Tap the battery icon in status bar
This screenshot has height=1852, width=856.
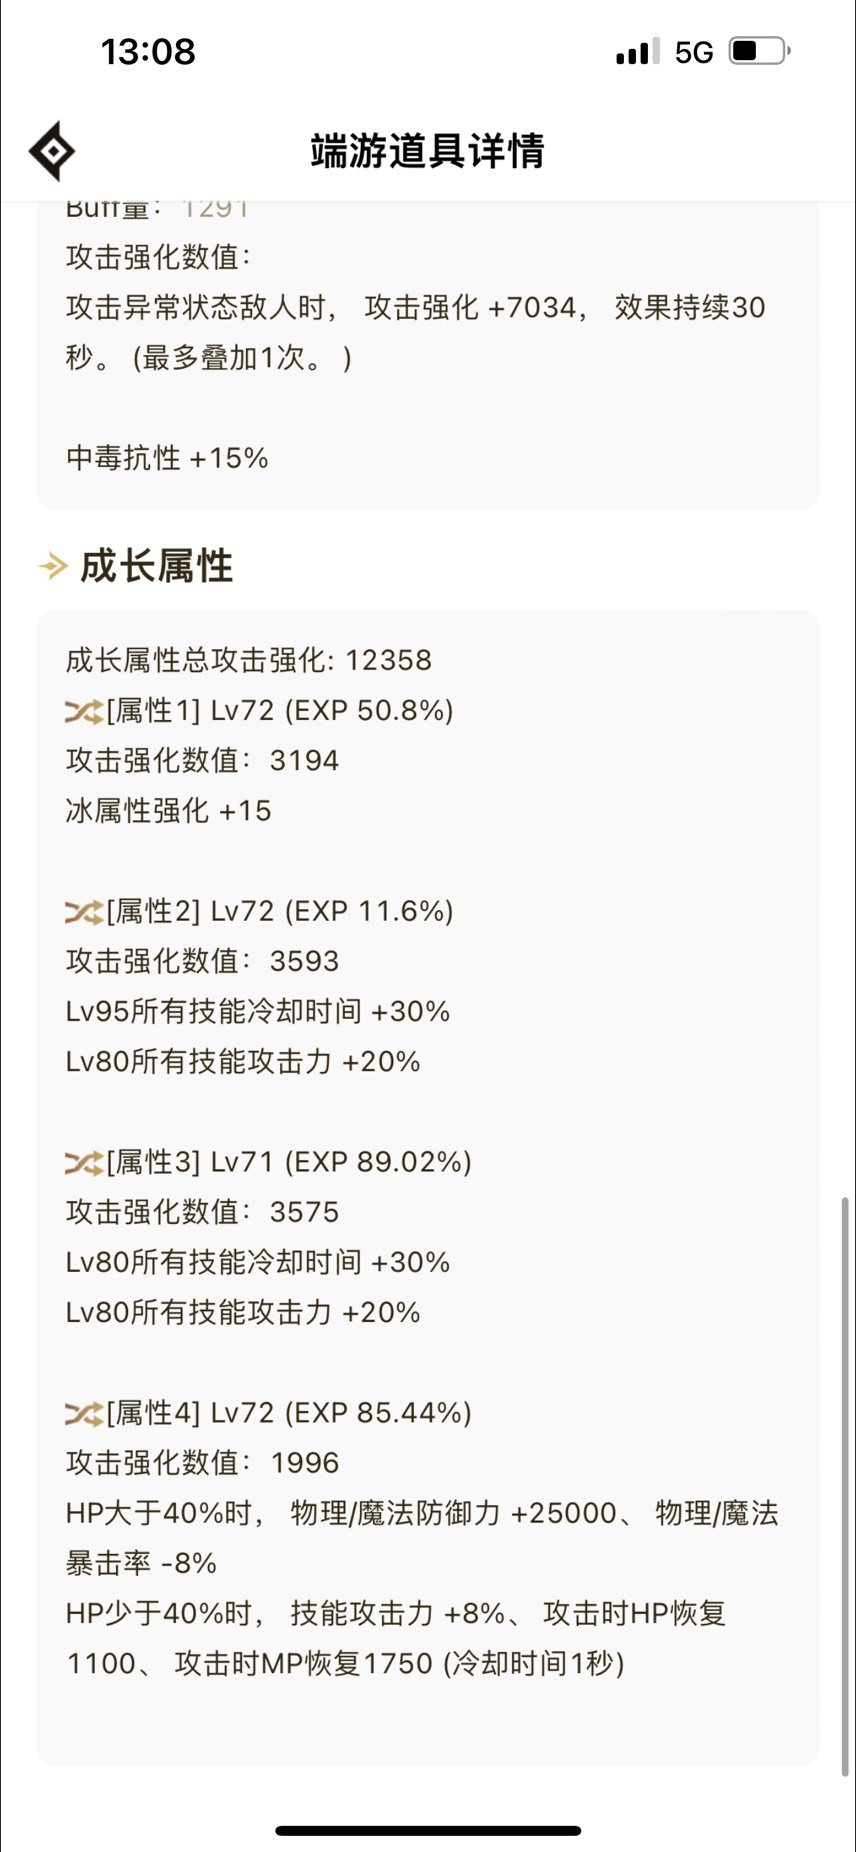[760, 51]
